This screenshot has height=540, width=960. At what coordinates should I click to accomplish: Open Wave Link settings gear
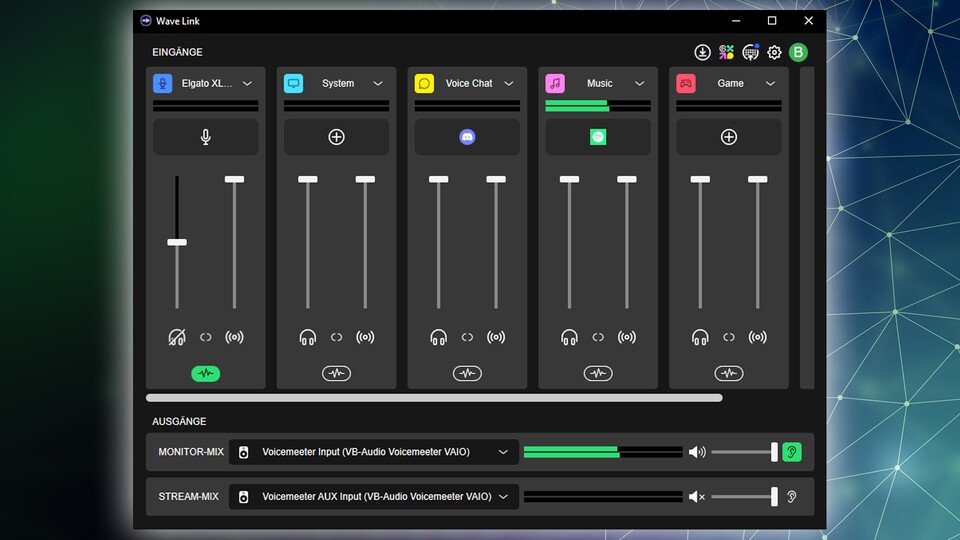coord(774,53)
